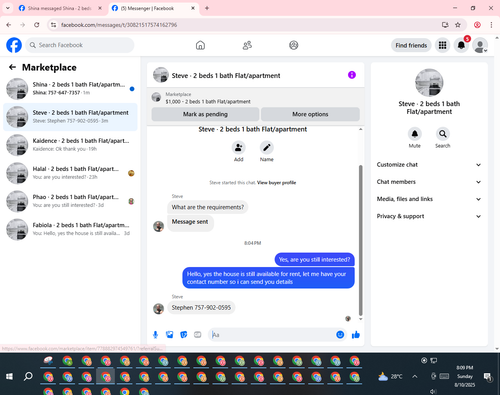Image resolution: width=500 pixels, height=395 pixels.
Task: Open Kaidence's Marketplace conversation
Action: click(x=70, y=145)
